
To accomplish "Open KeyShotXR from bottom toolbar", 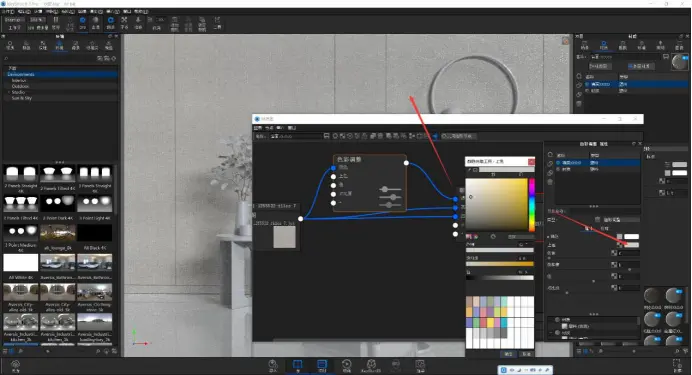I will (371, 366).
